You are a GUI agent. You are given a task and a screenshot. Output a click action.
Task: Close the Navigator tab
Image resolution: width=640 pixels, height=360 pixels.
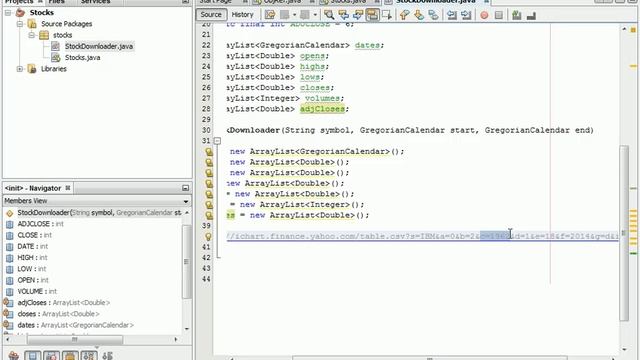[68, 188]
